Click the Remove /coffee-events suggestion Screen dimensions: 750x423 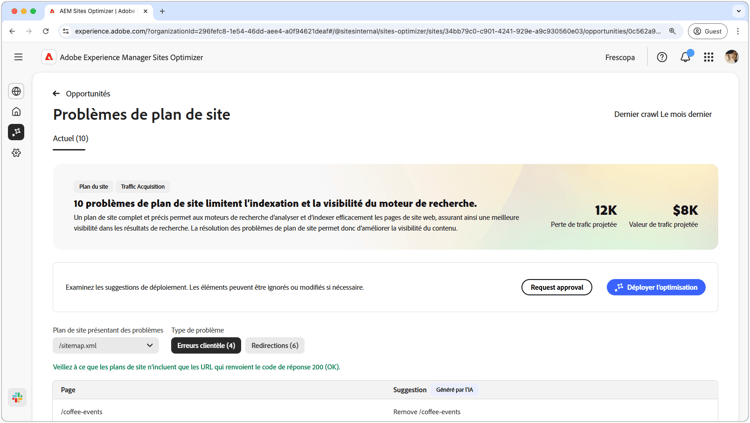tap(427, 412)
